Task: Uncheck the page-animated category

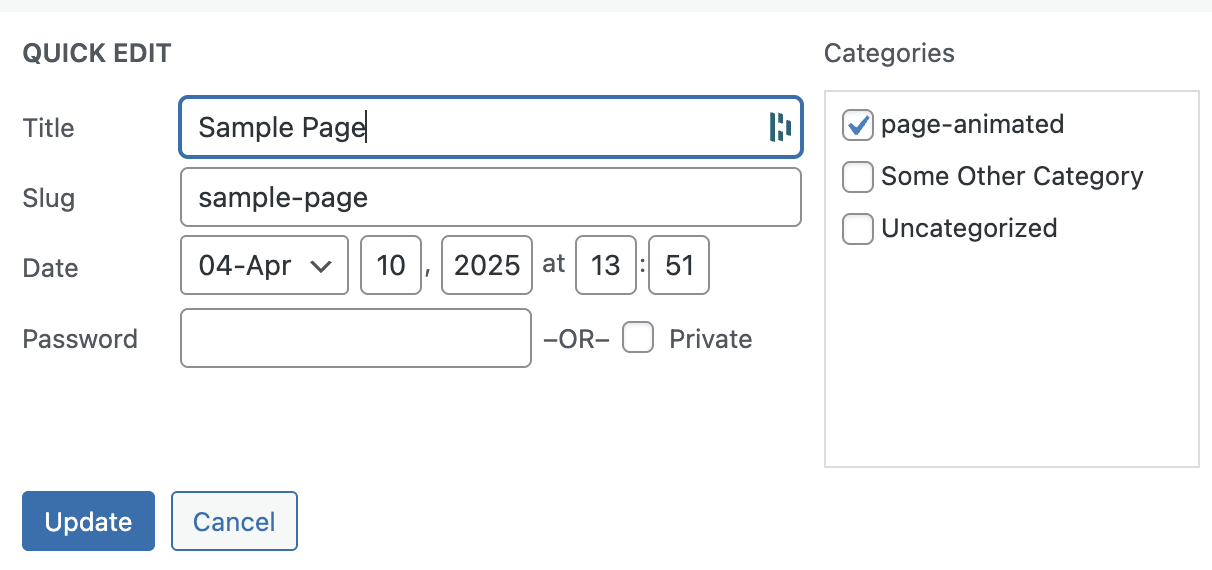Action: 858,125
